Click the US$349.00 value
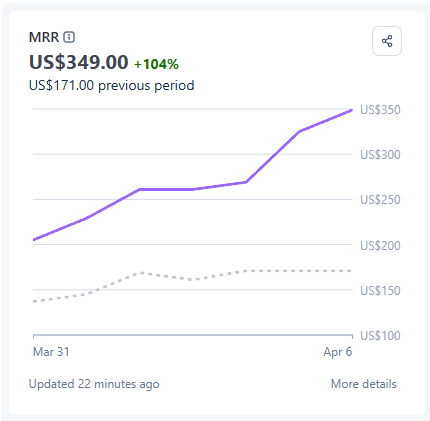430x421 pixels. pos(78,62)
